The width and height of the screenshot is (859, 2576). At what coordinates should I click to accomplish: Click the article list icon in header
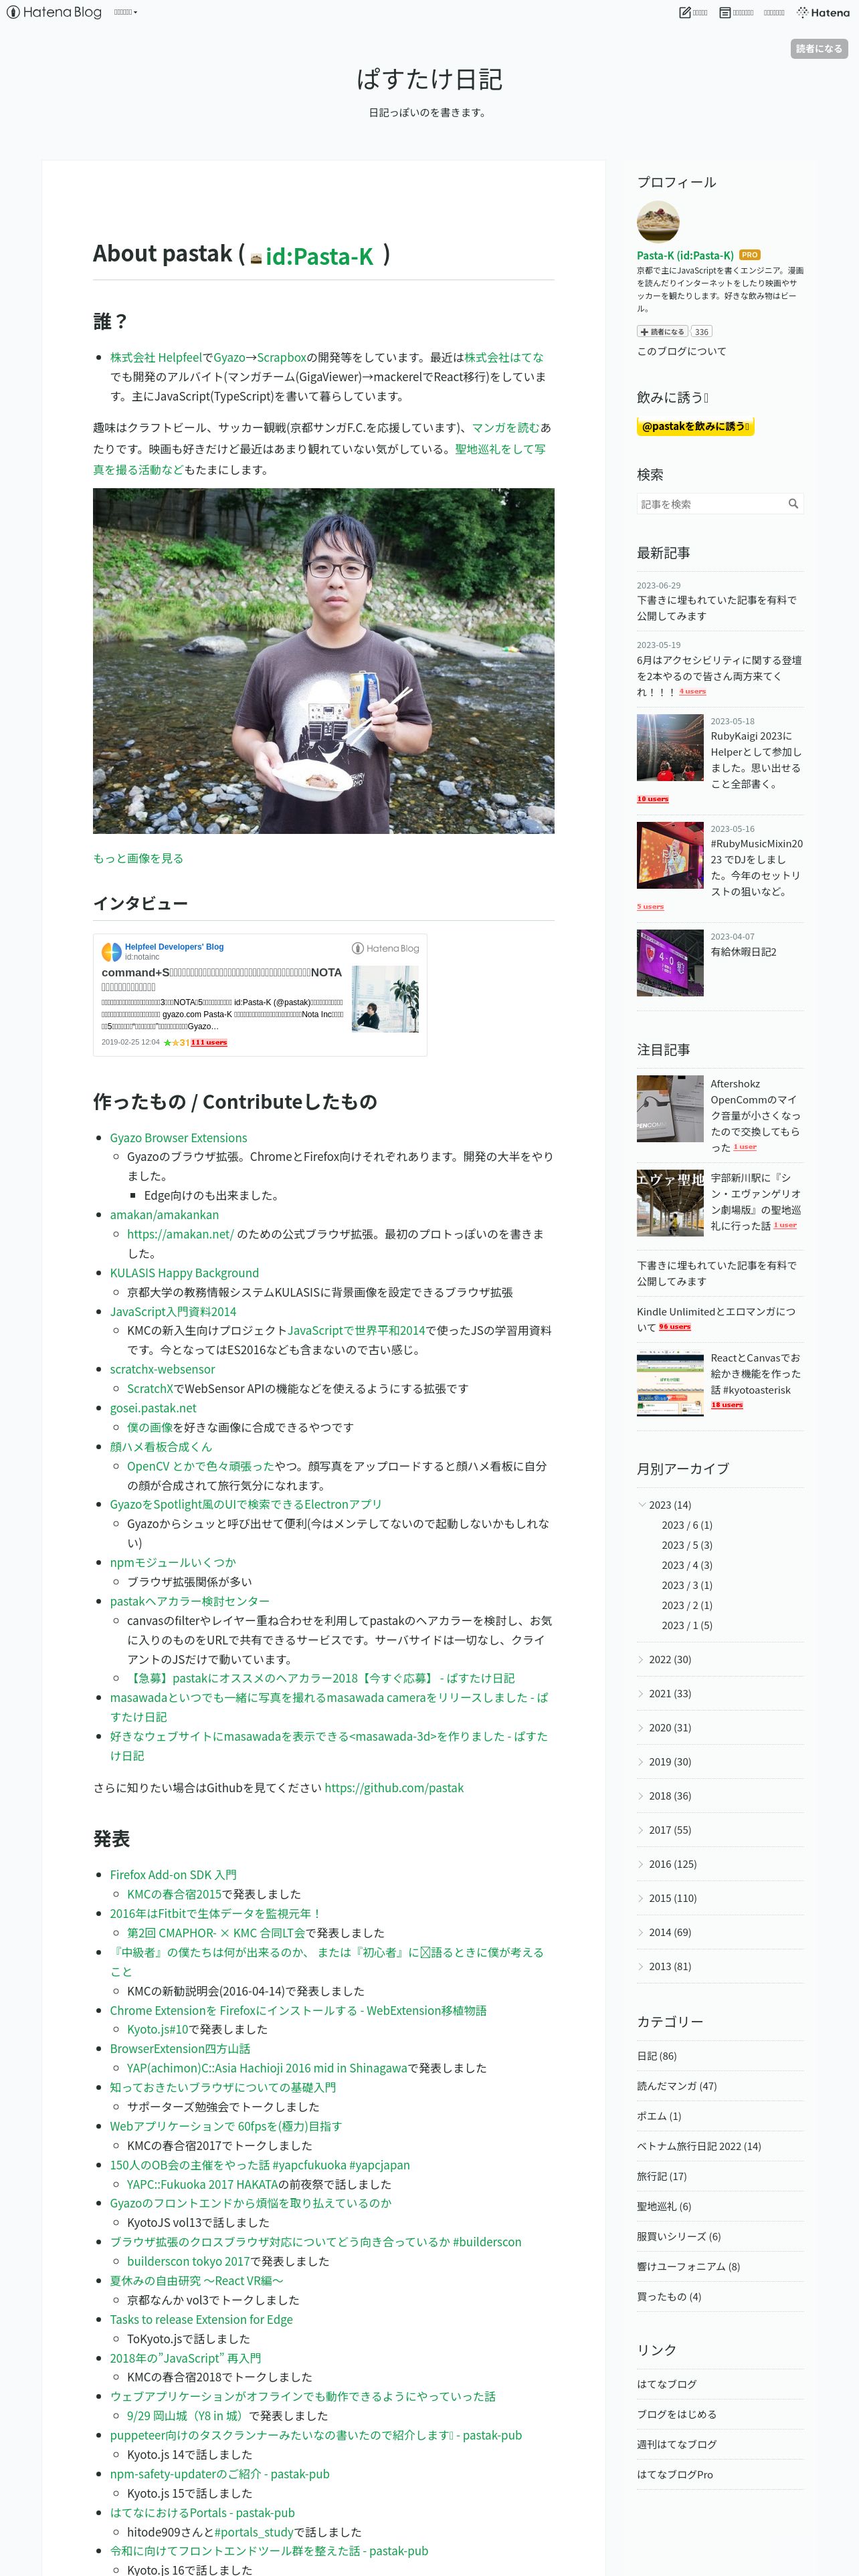tap(725, 12)
